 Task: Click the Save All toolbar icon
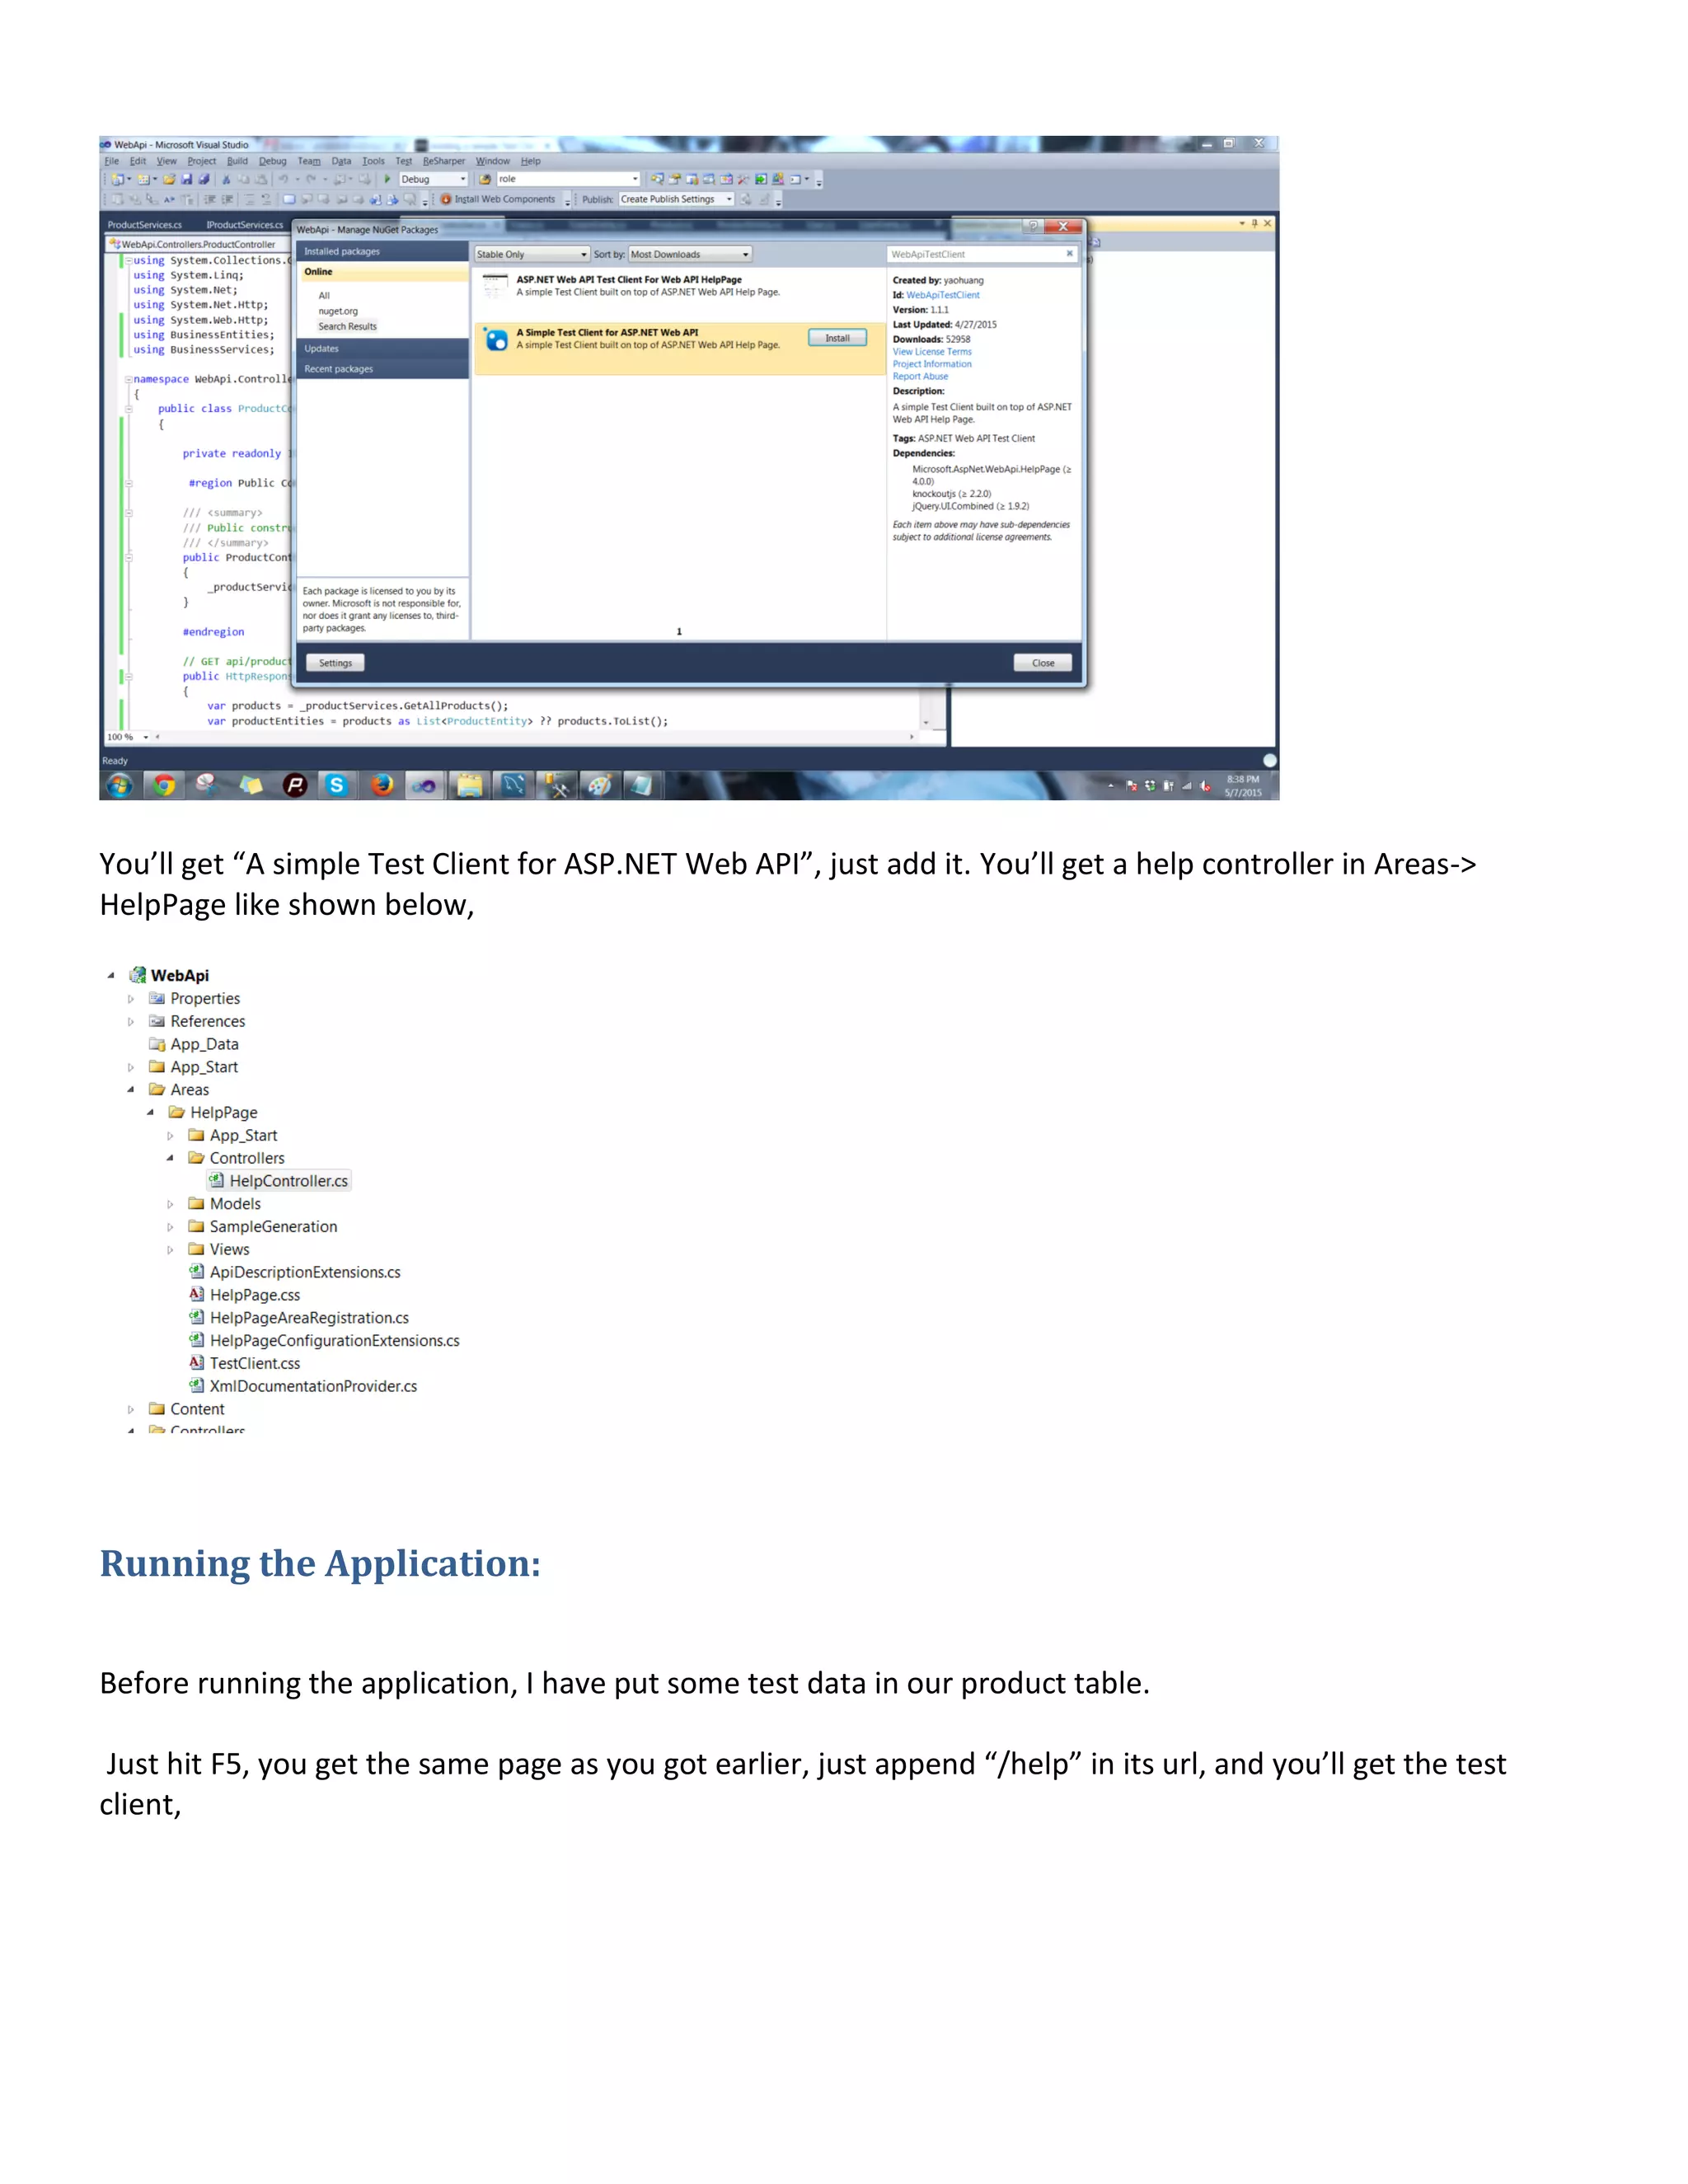pyautogui.click(x=204, y=179)
